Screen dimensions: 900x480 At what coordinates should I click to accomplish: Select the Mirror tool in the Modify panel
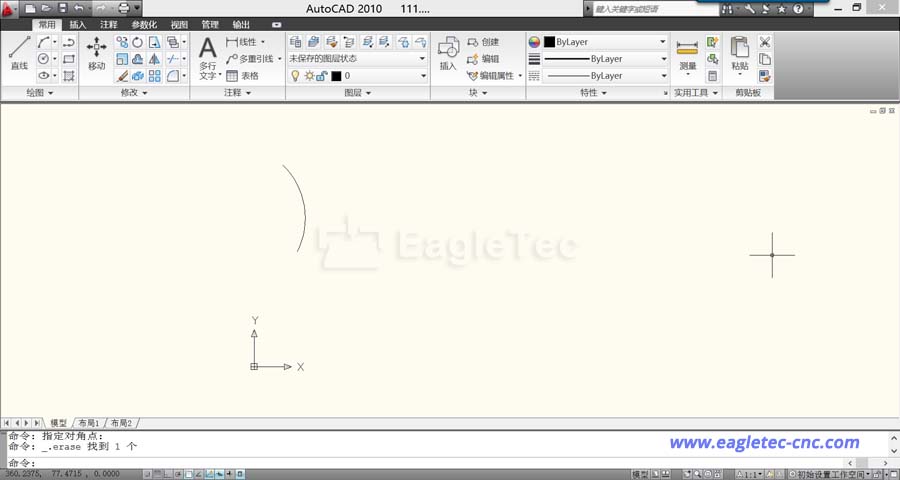pos(154,59)
